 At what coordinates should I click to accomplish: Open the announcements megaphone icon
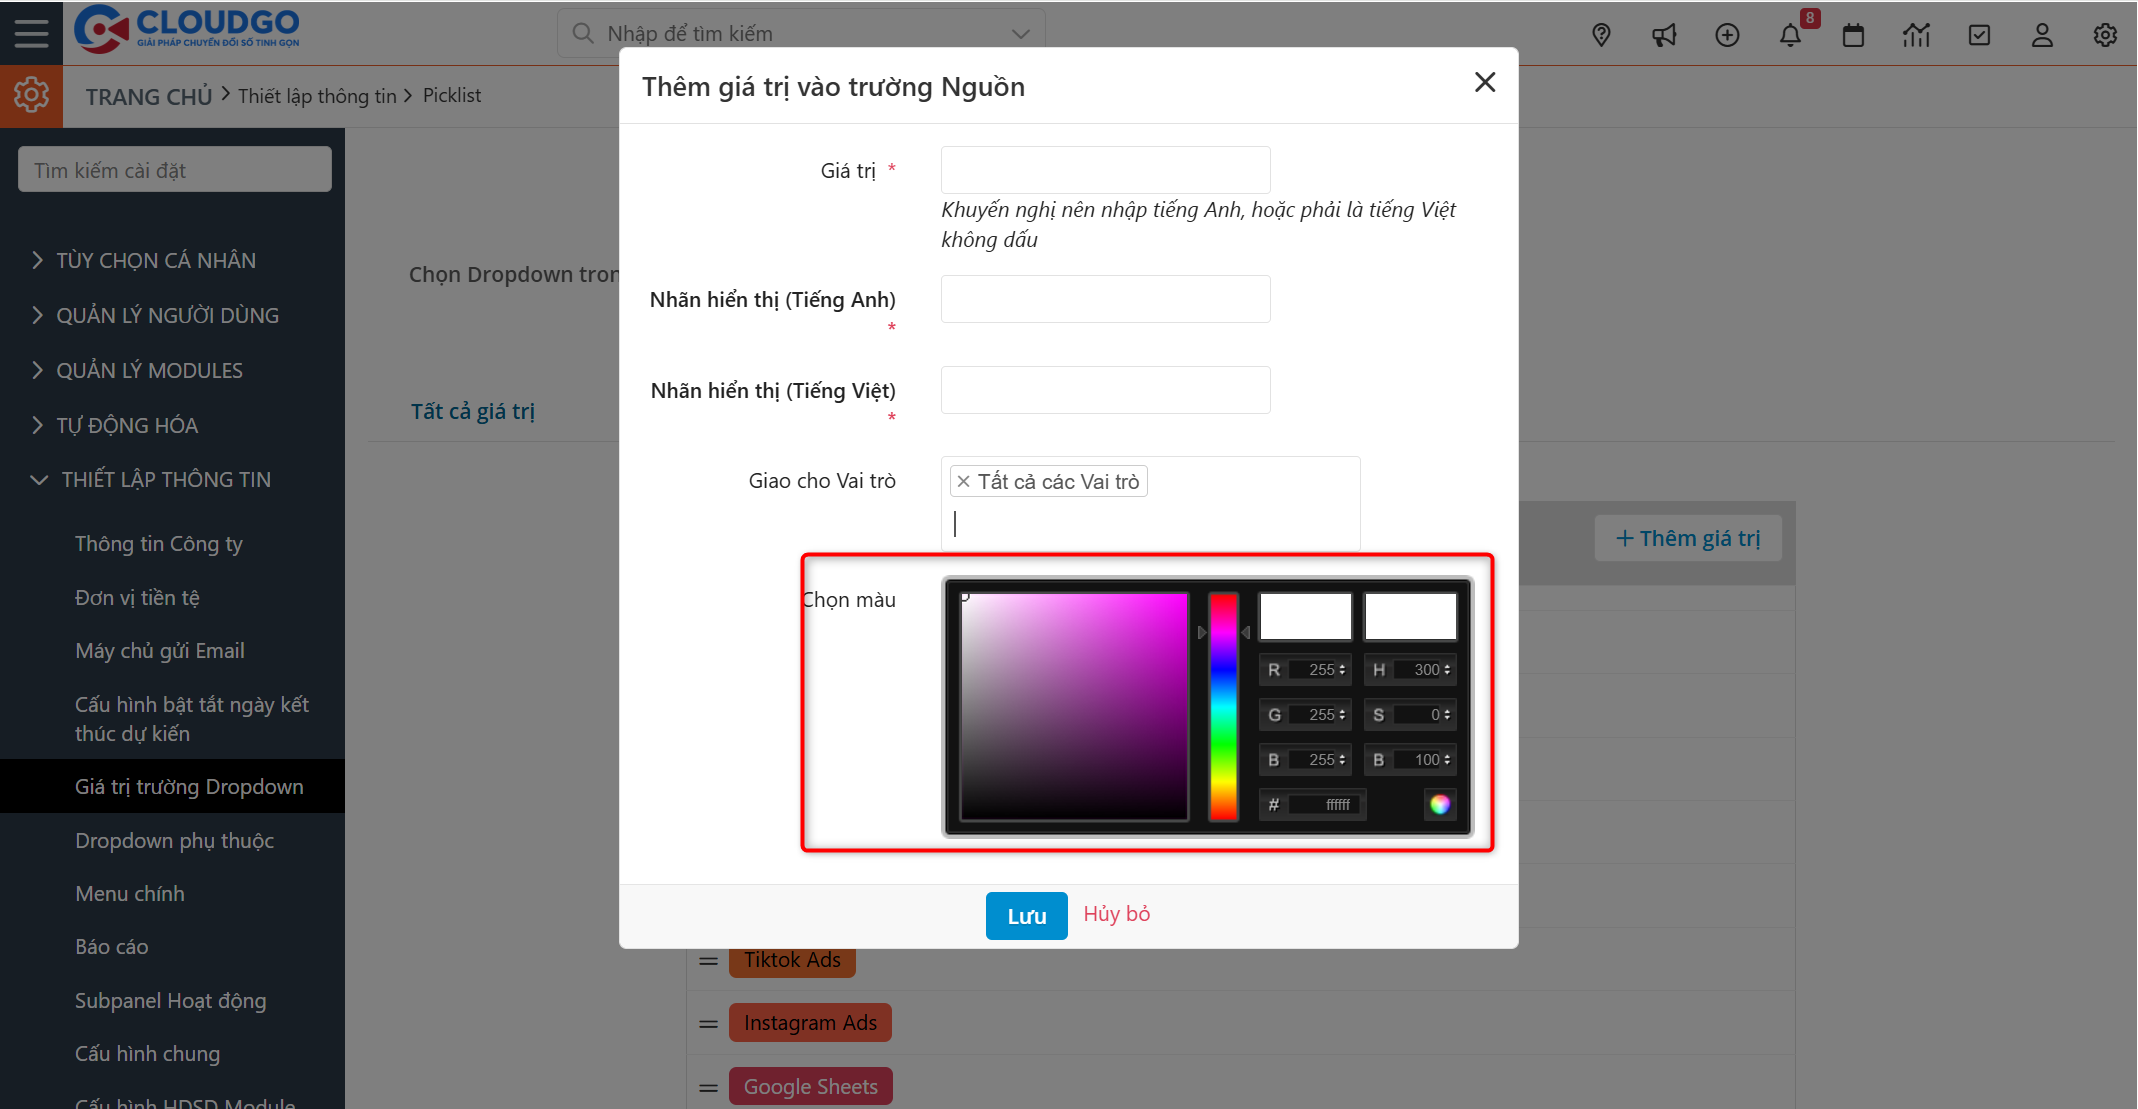[1664, 34]
